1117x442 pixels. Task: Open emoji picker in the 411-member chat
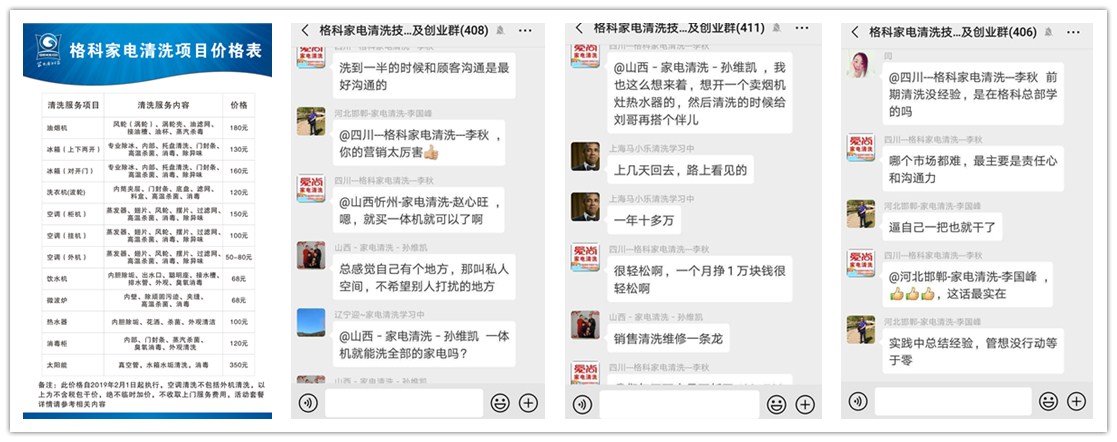[776, 404]
